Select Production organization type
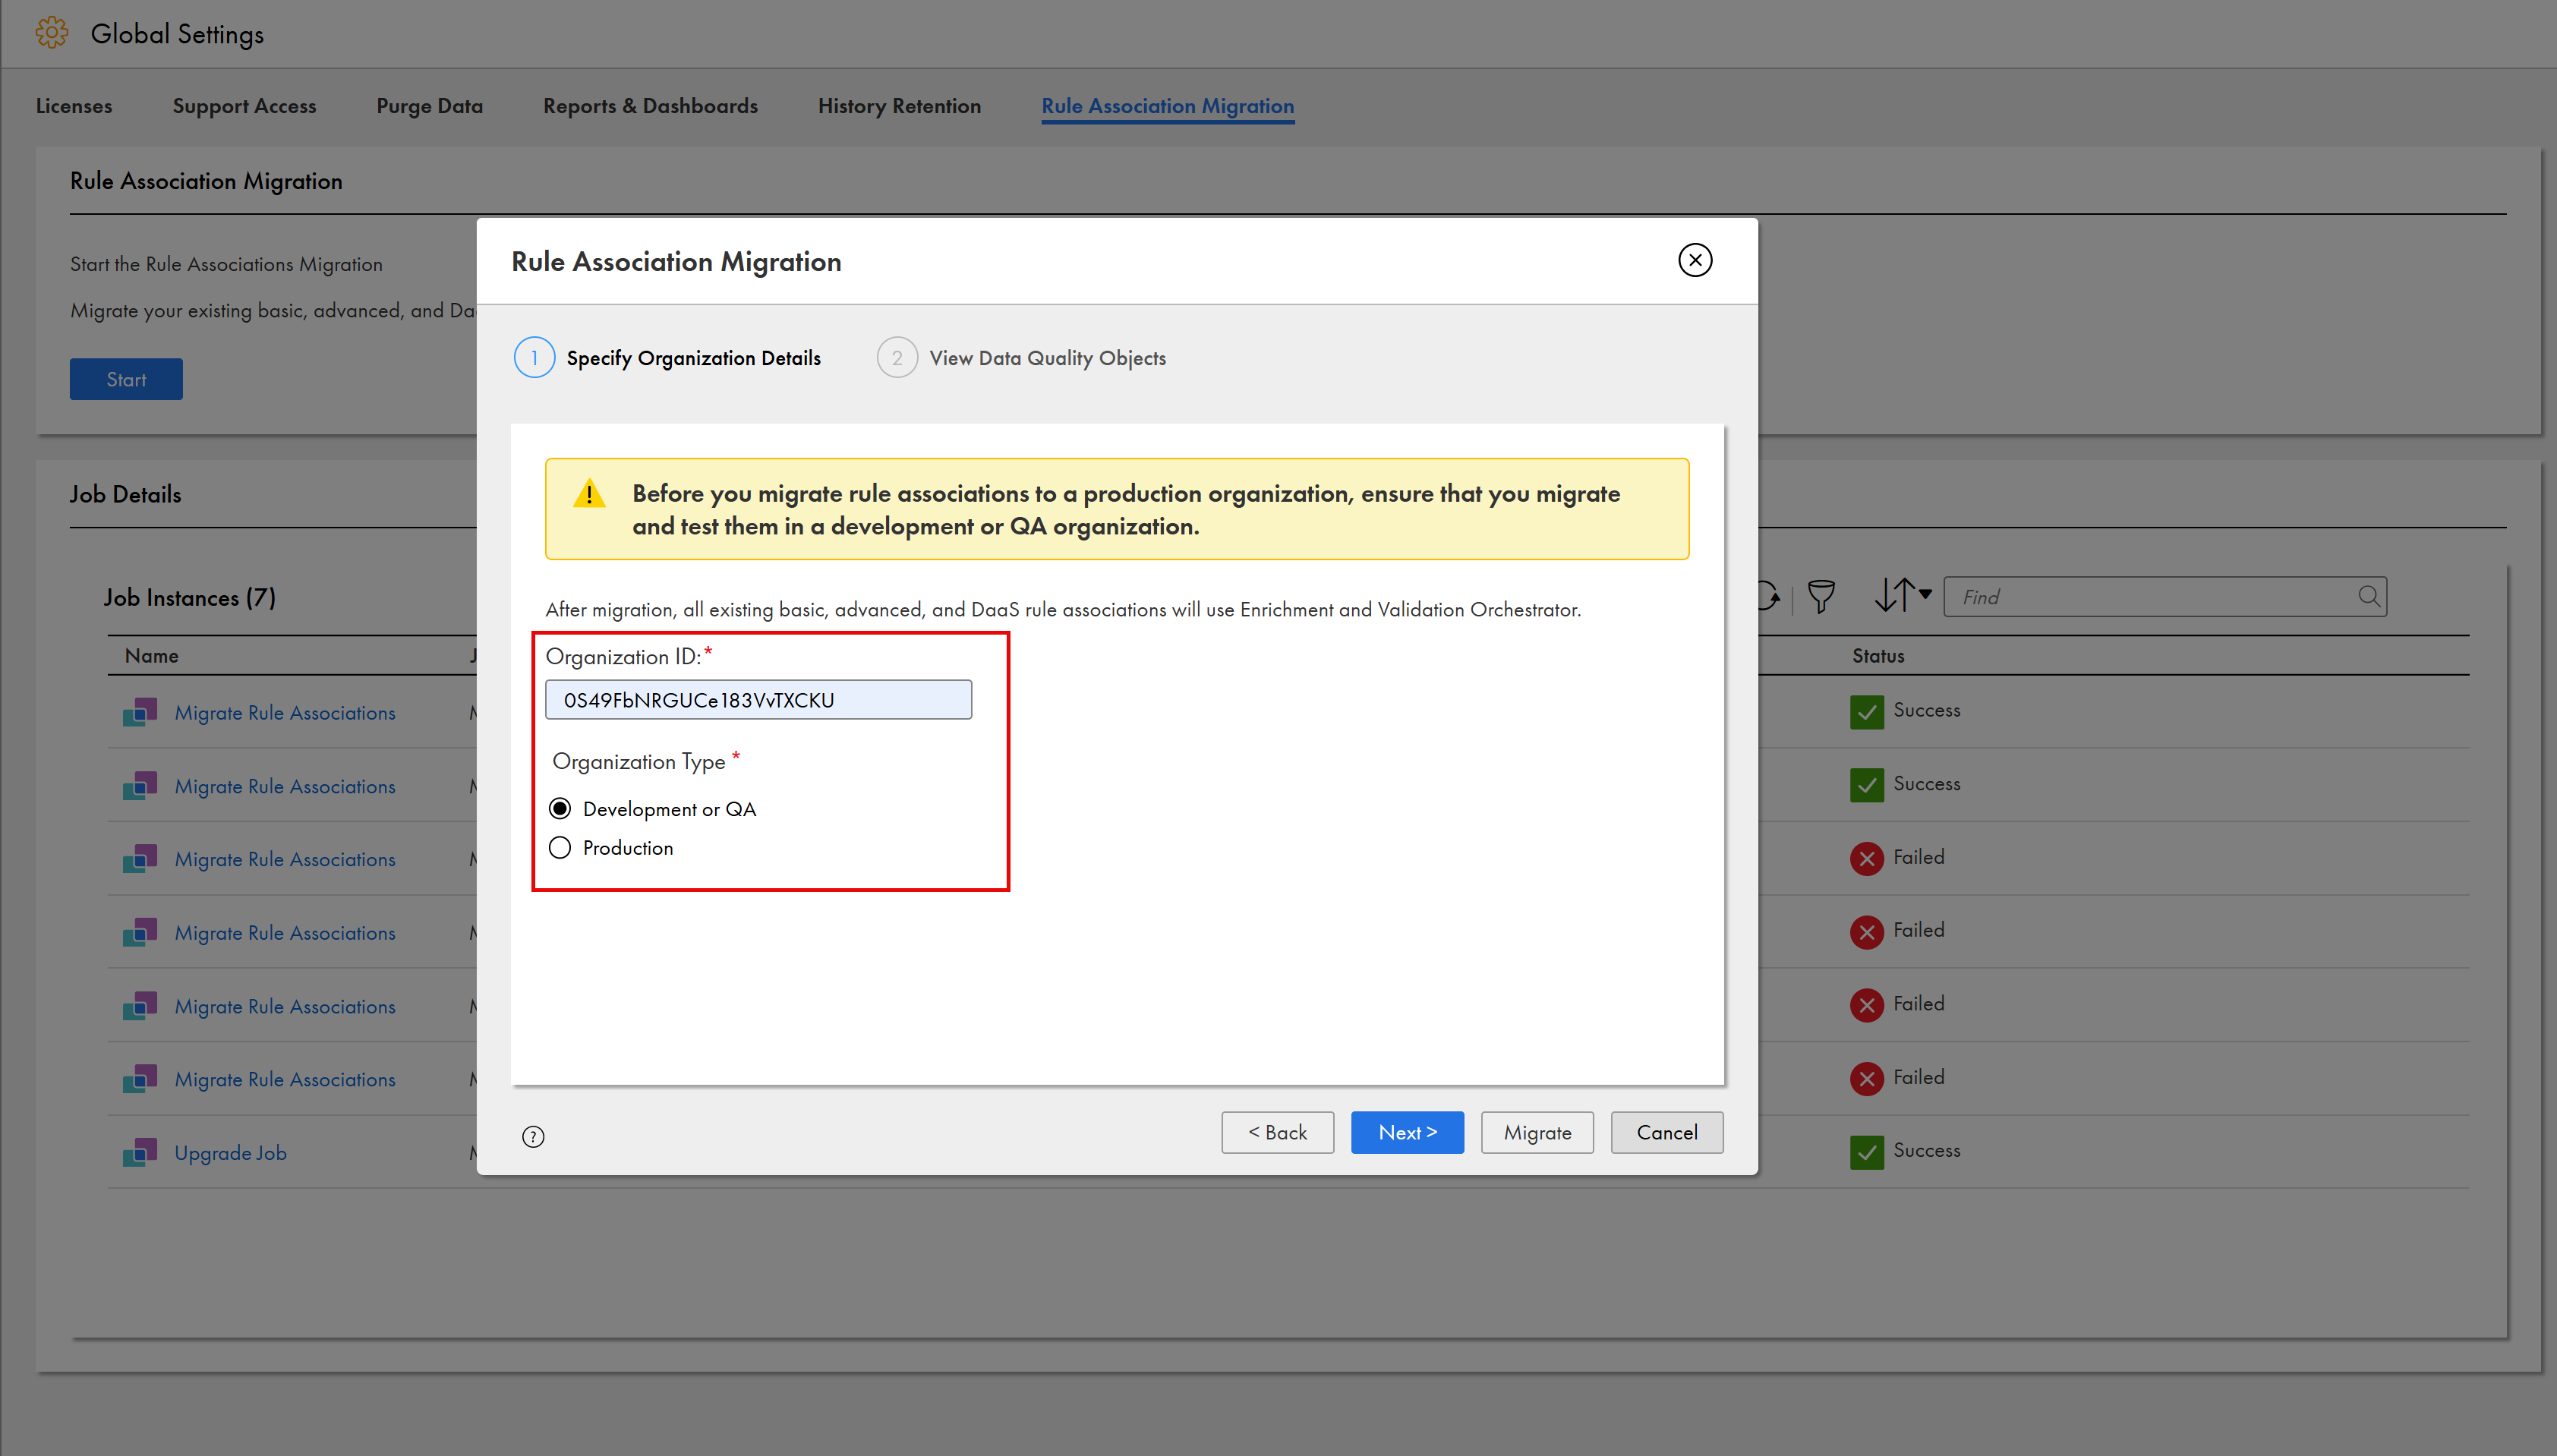2557x1456 pixels. point(560,847)
